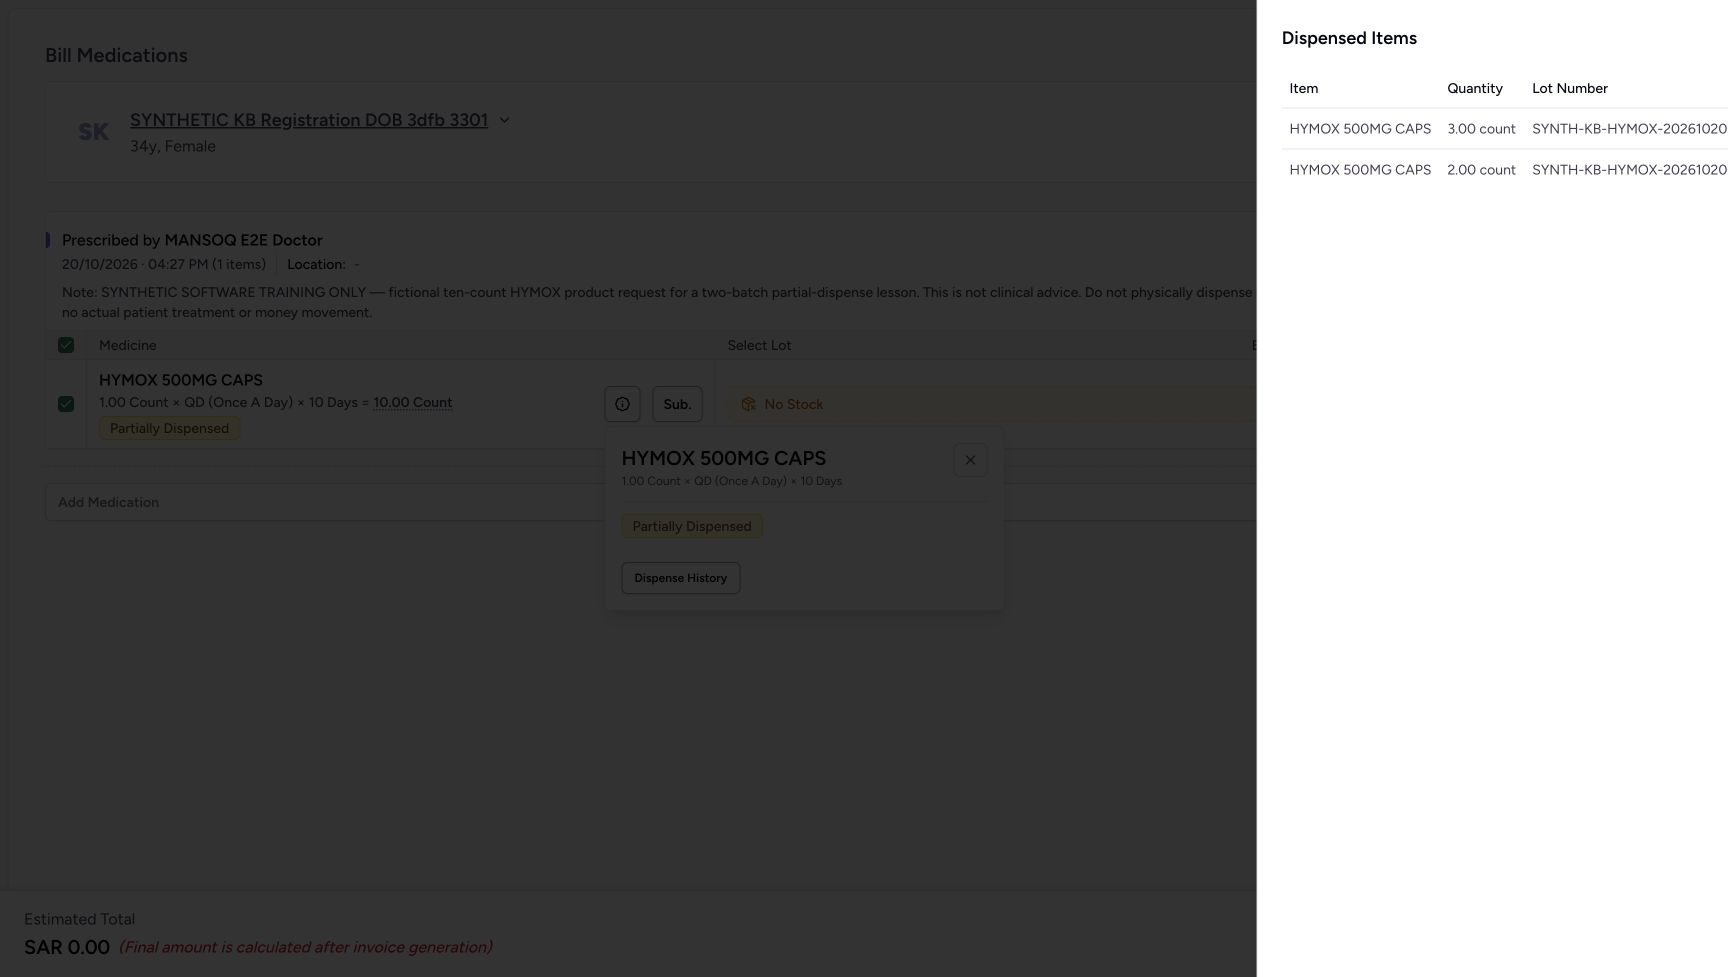Click the No Stock status label
This screenshot has height=977, width=1728.
(794, 404)
